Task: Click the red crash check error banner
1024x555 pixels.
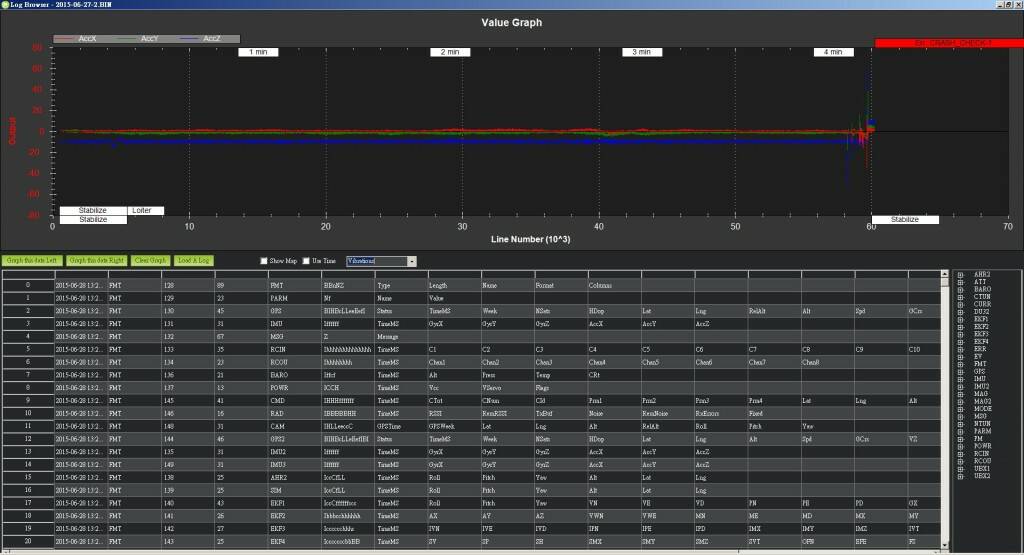Action: coord(949,43)
